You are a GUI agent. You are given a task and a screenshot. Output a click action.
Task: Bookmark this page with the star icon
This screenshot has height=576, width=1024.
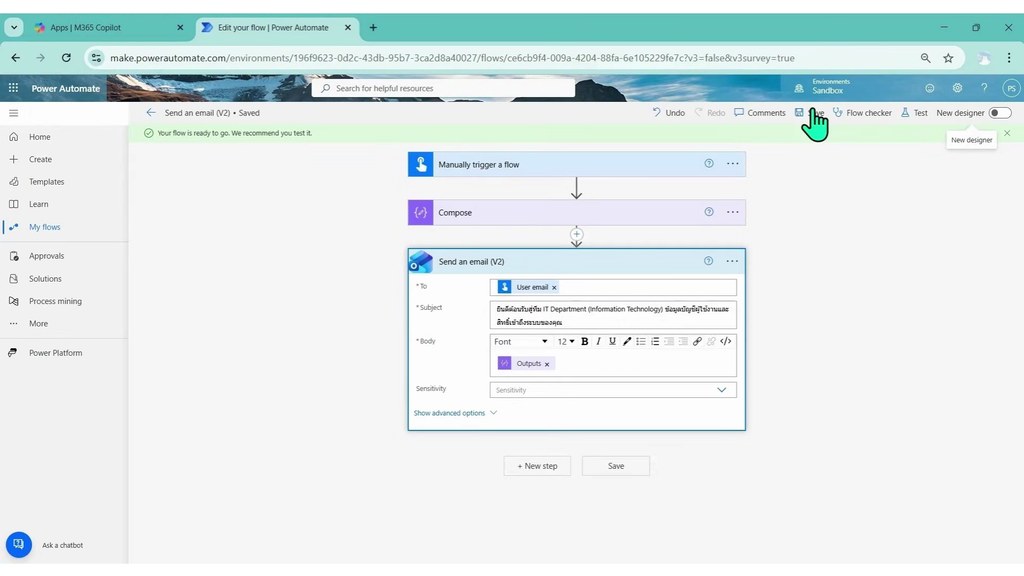[948, 58]
